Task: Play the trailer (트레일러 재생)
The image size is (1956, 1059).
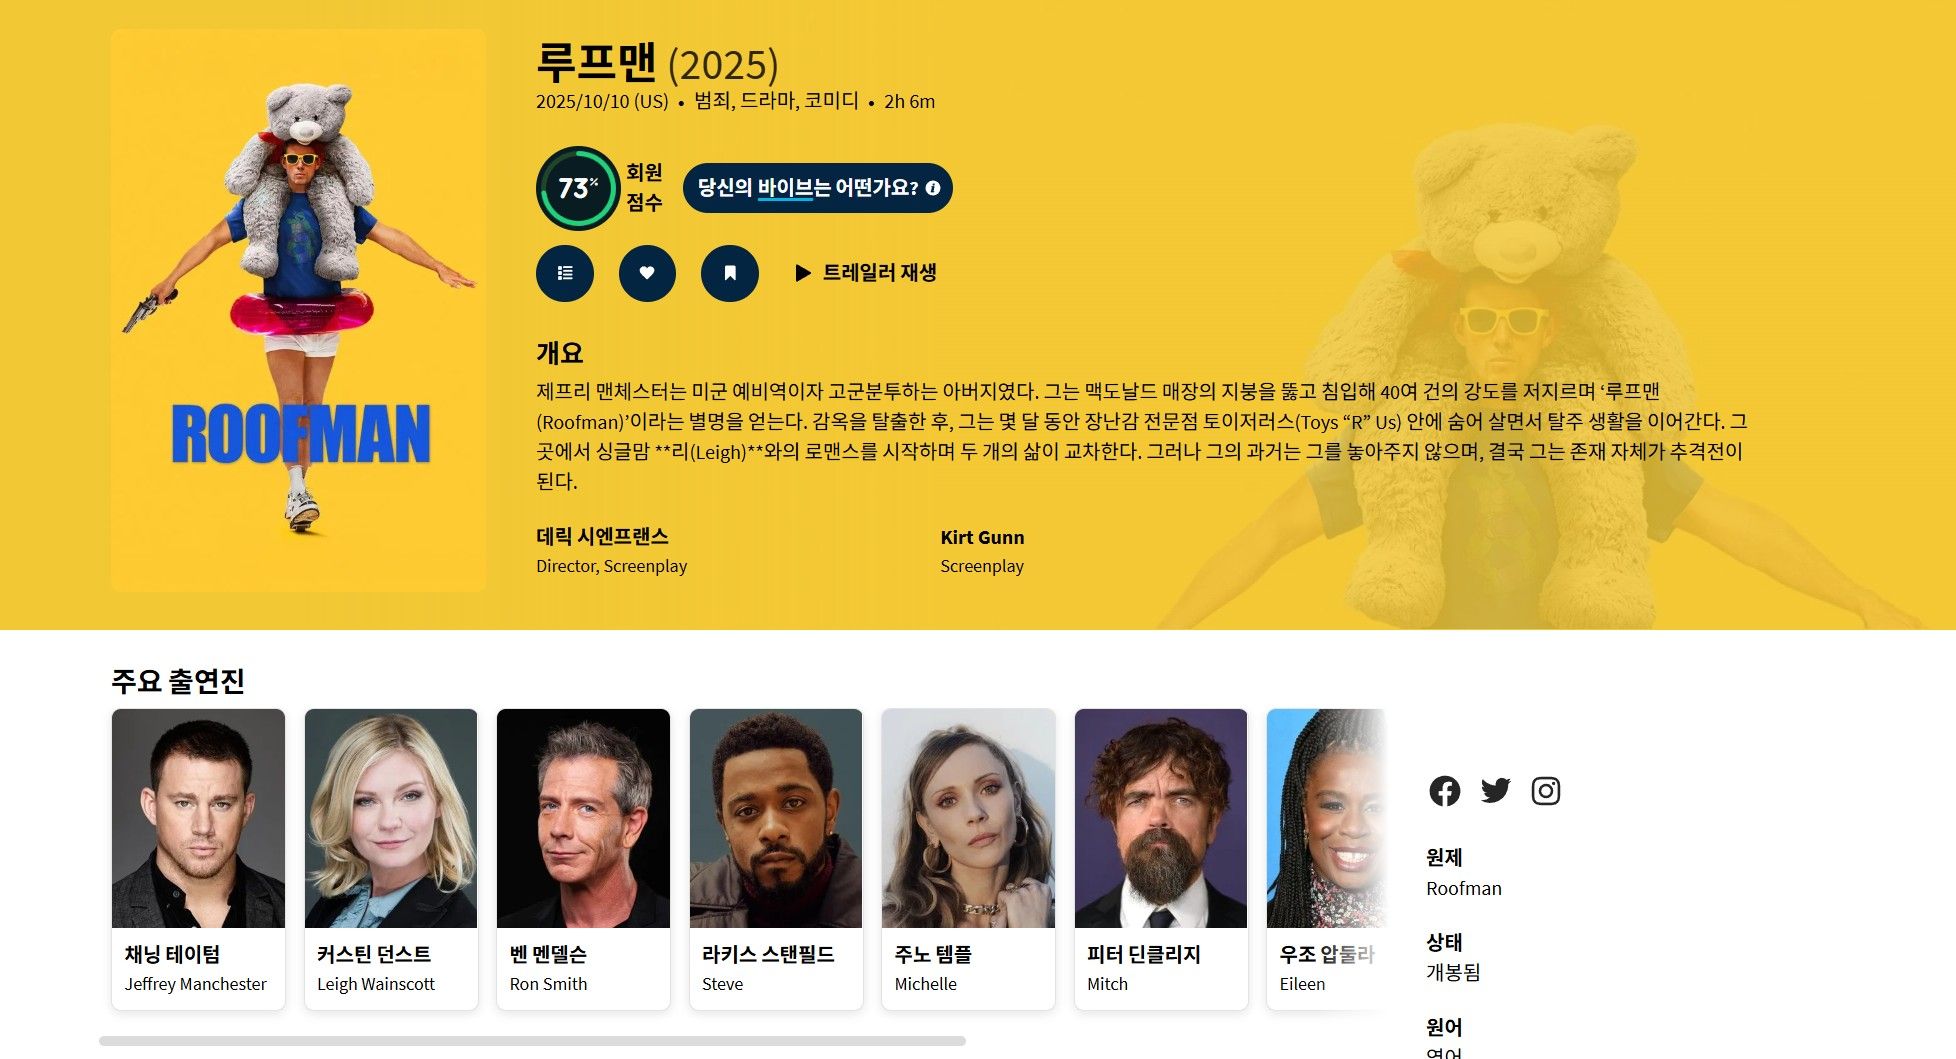Action: point(866,273)
